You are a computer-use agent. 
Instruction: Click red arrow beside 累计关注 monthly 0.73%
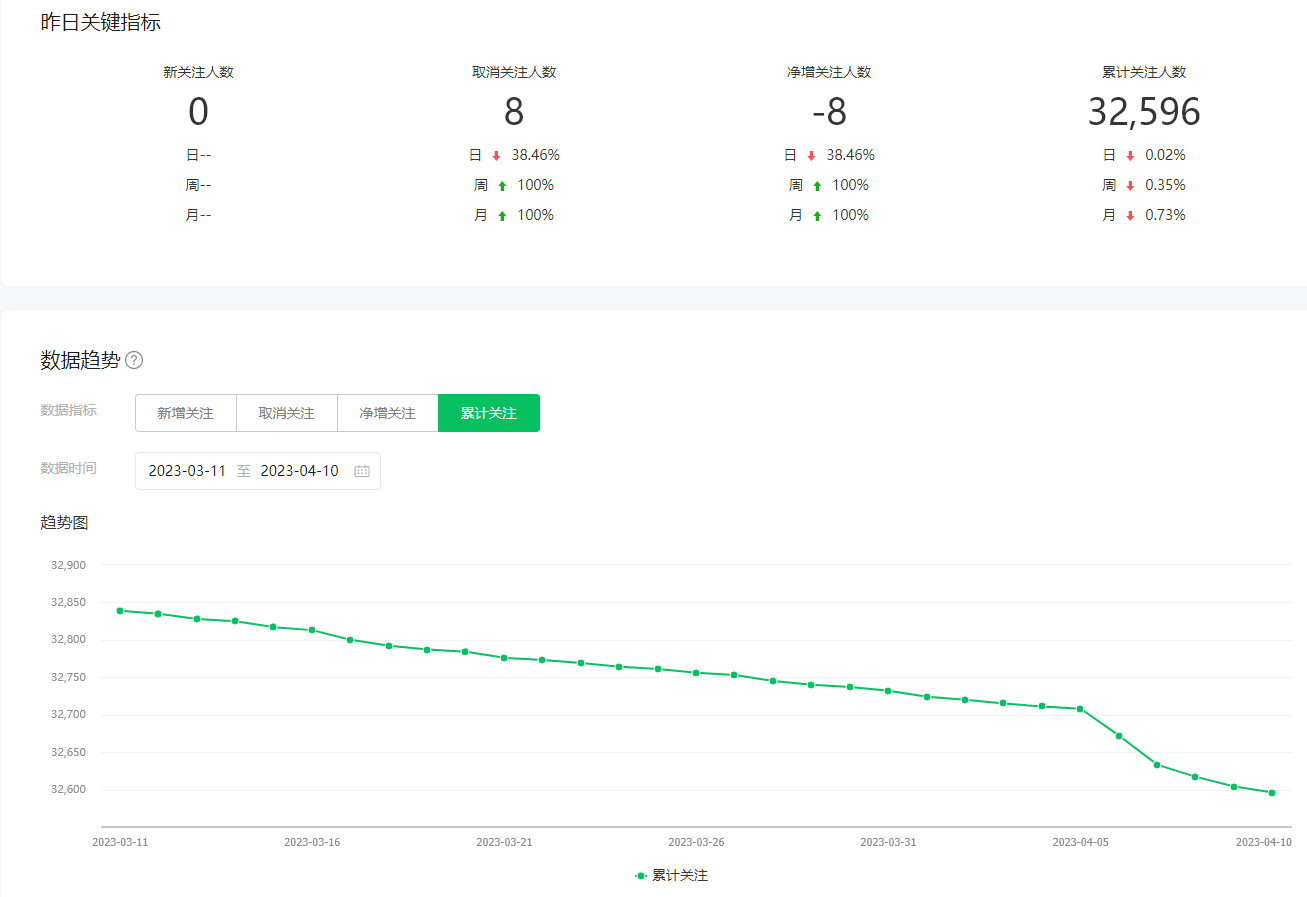click(1130, 216)
